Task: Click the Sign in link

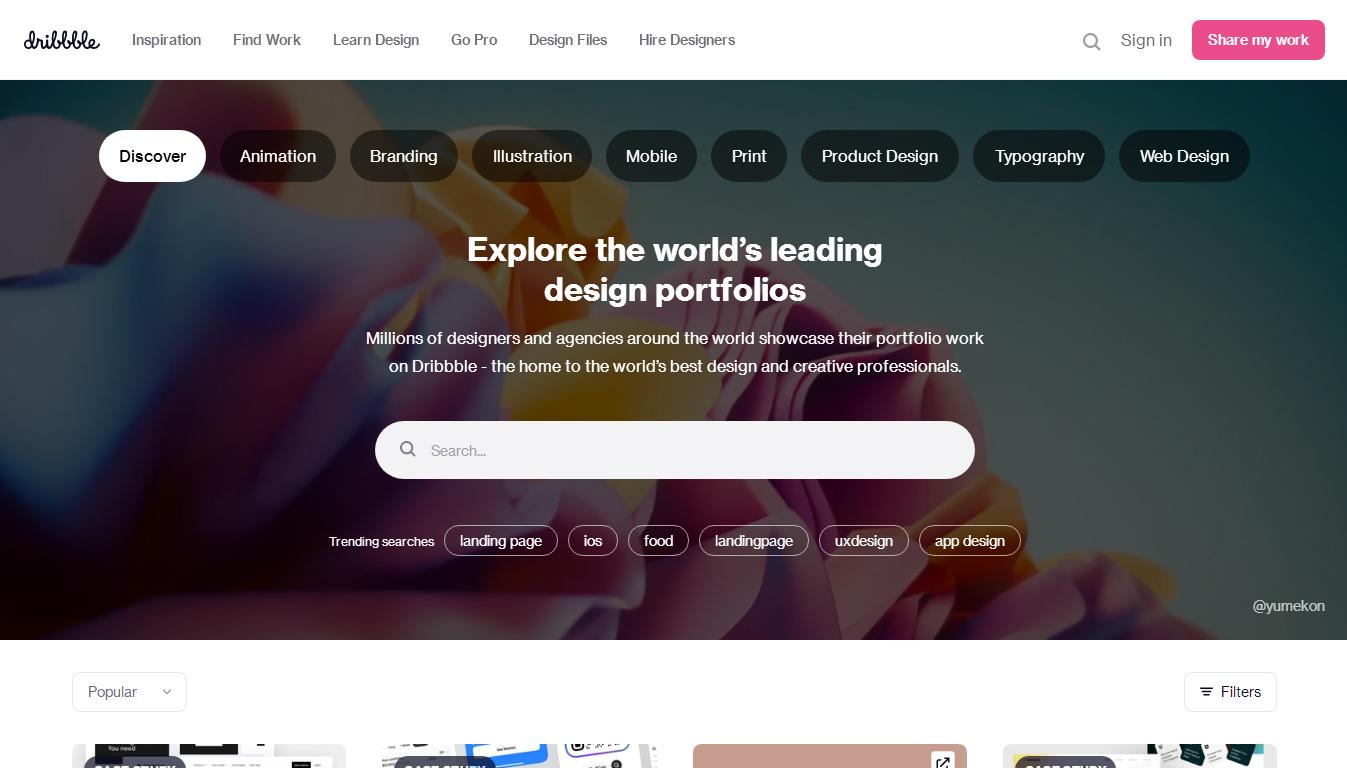Action: click(x=1146, y=40)
